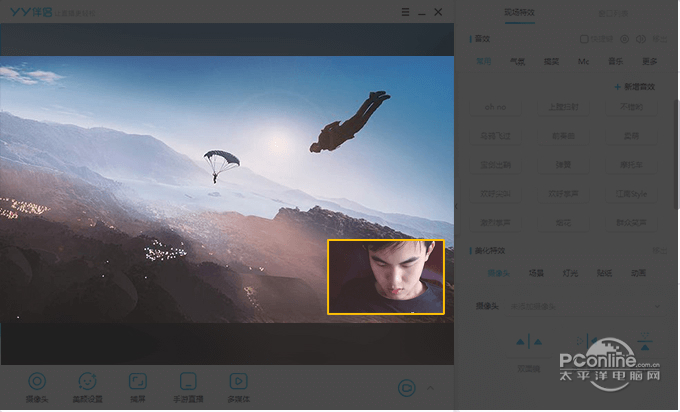
Task: Switch to the 窗口列表 tab
Action: click(x=613, y=13)
